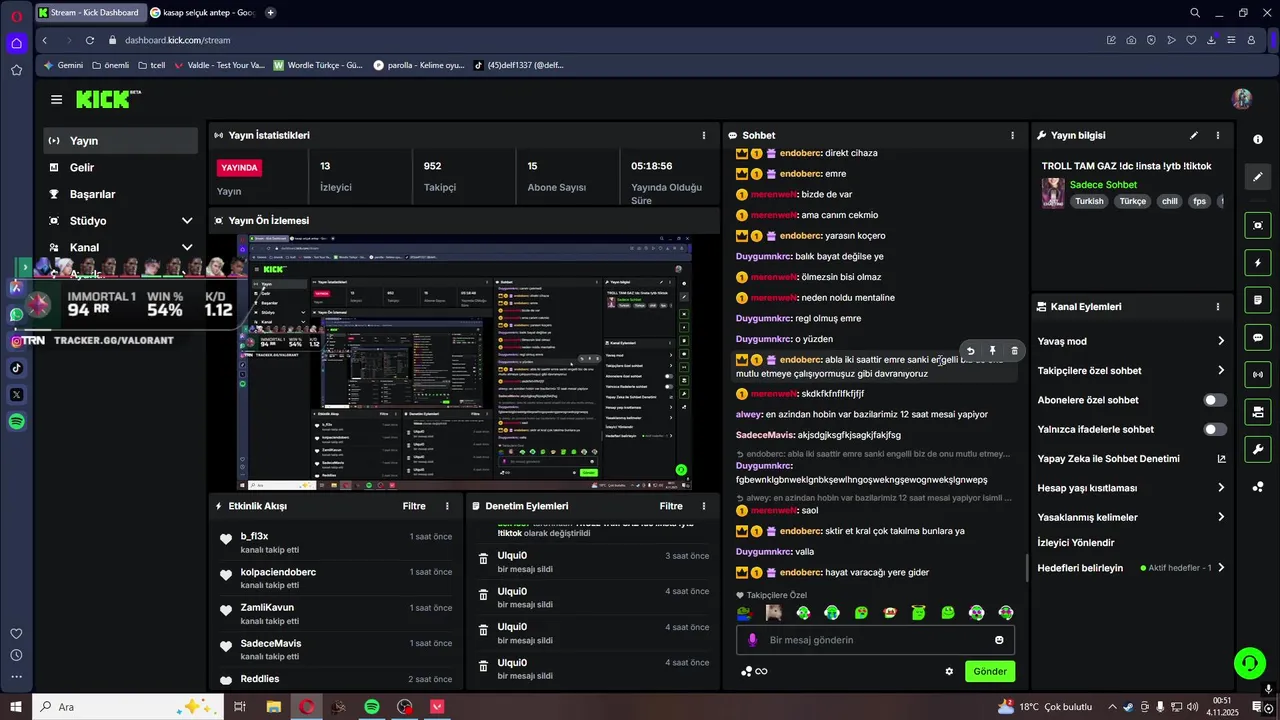Viewport: 1280px width, 720px height.
Task: Click Filtre in Etkinlik Akışı panel
Action: (414, 506)
